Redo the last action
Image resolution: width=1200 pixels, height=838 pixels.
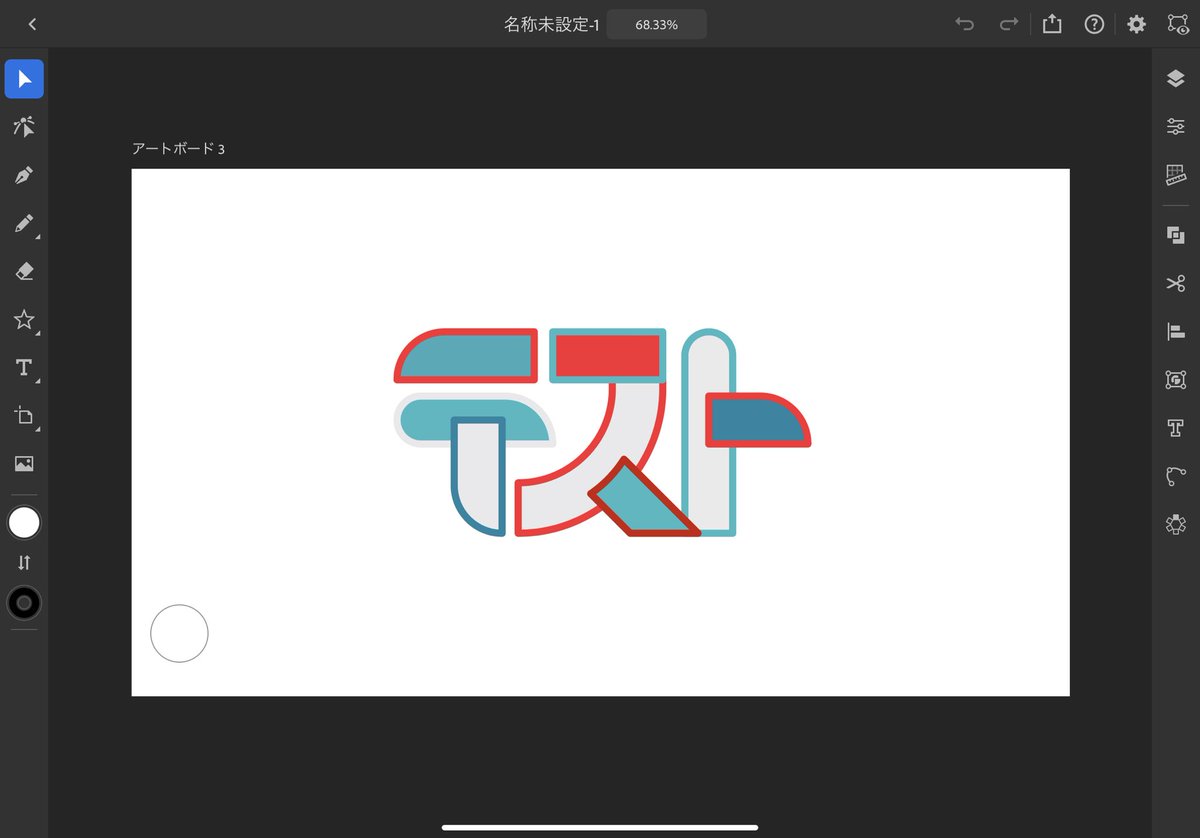(x=1009, y=24)
